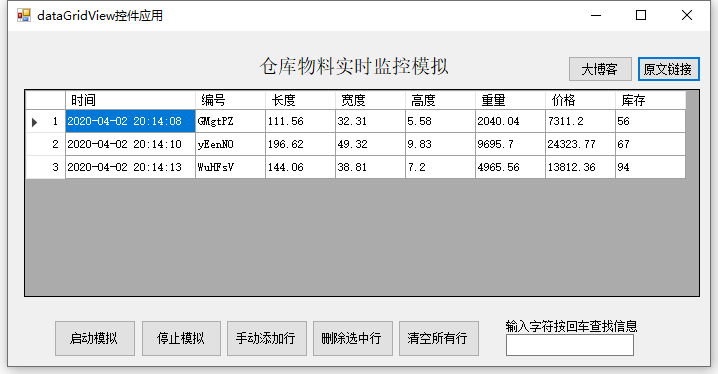The image size is (718, 374).
Task: Sort by the 长度 column header
Action: pos(300,100)
